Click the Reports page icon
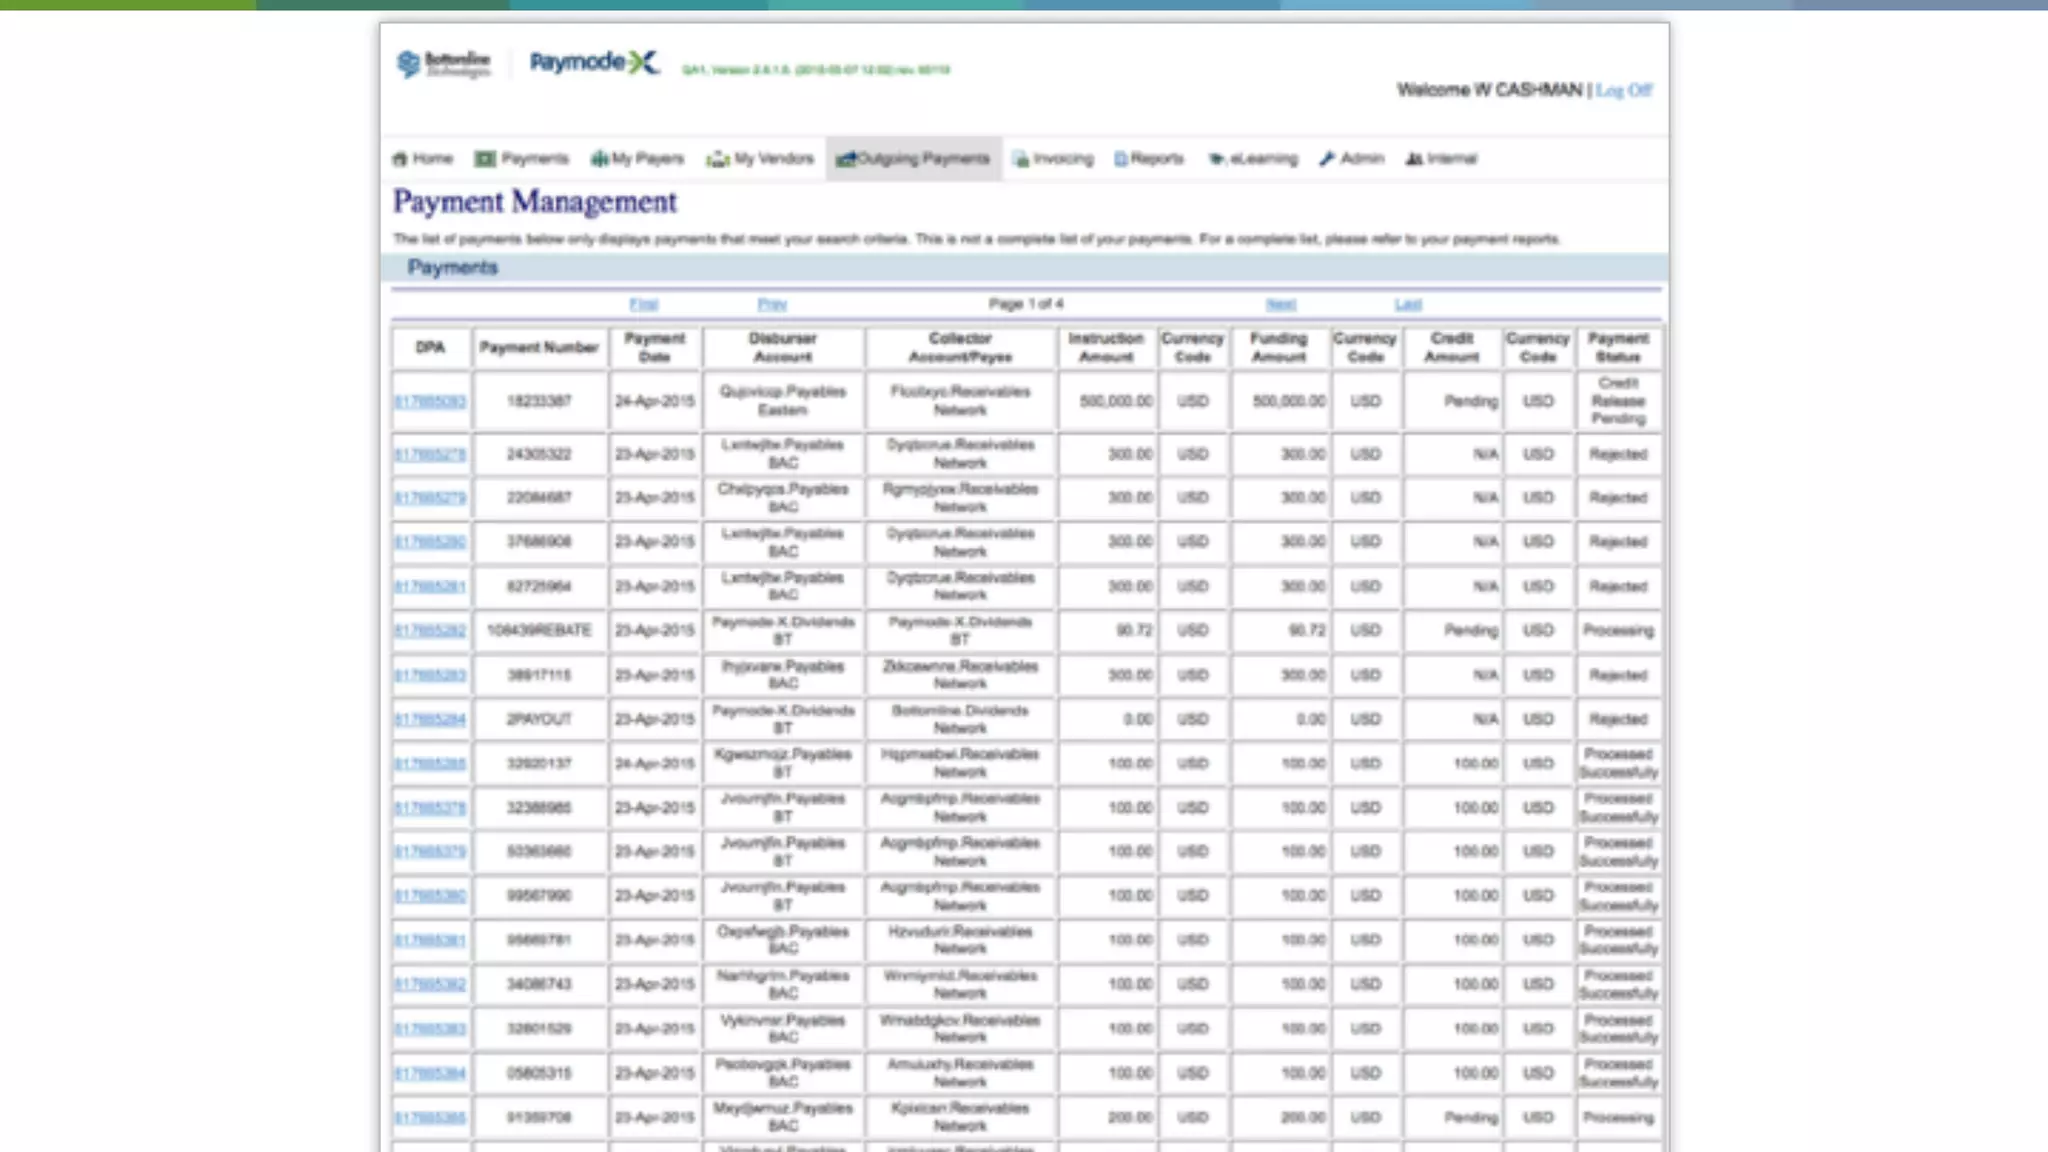 pos(1121,159)
